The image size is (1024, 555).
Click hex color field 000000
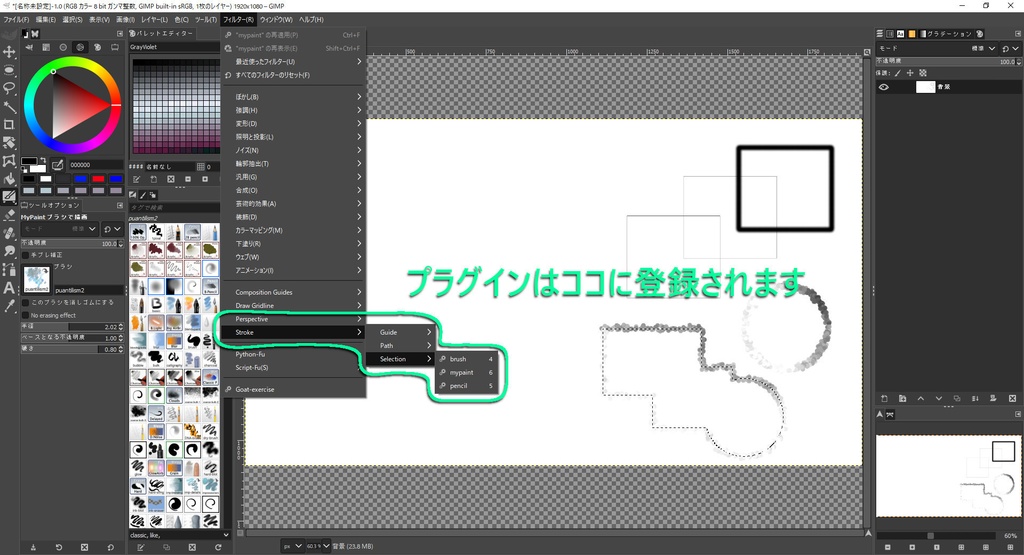tap(95, 165)
